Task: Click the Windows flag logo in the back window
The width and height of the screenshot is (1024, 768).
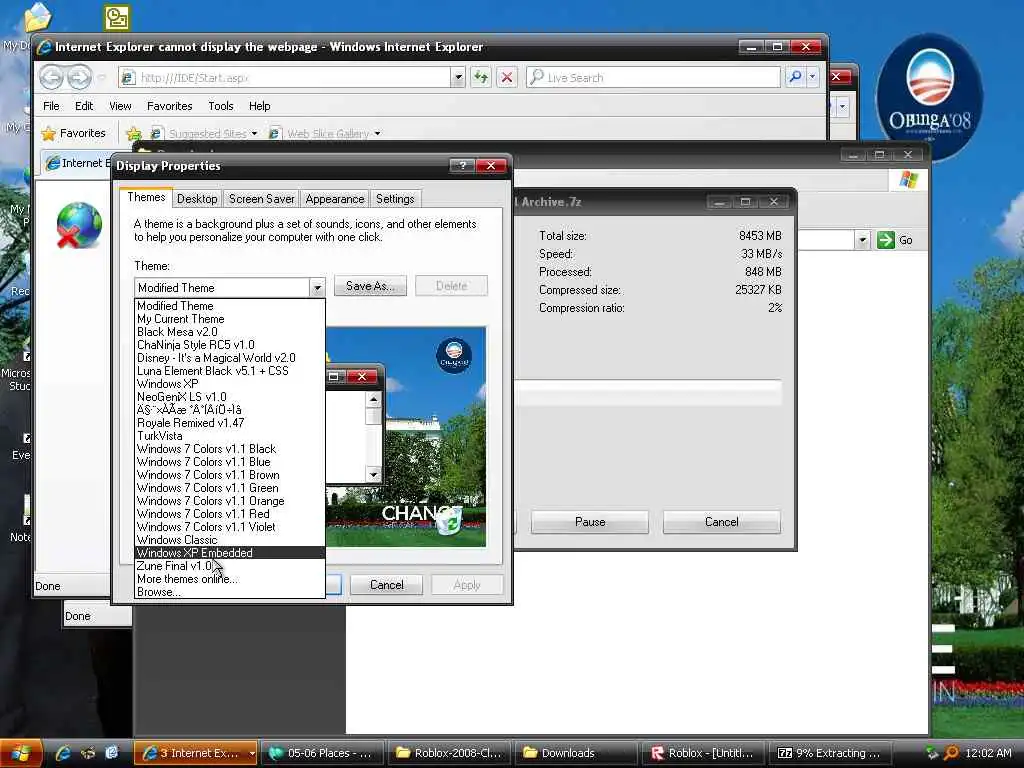Action: [908, 179]
